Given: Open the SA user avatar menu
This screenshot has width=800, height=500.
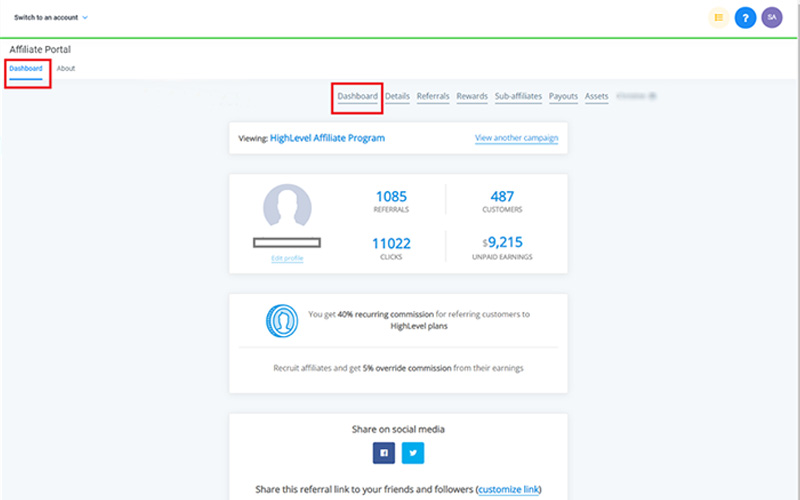Looking at the screenshot, I should click(771, 18).
